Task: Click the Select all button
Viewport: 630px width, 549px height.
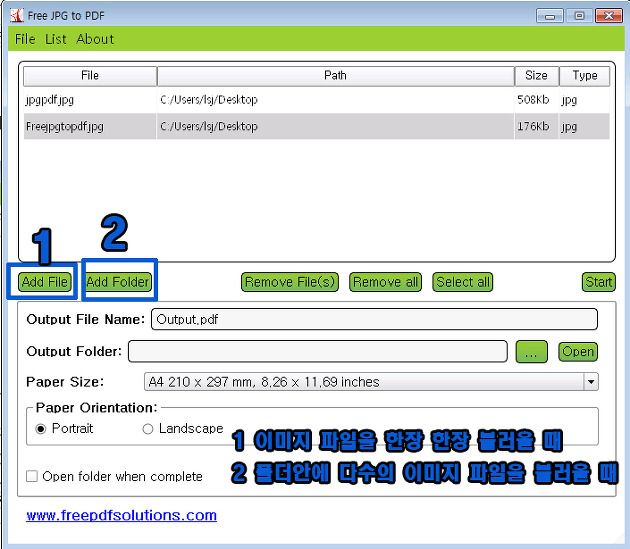Action: pos(463,282)
